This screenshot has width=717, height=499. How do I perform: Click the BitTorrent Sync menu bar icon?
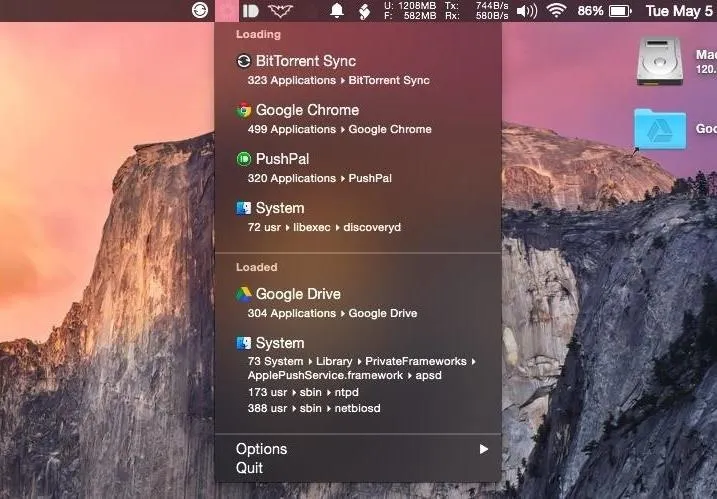tap(200, 10)
